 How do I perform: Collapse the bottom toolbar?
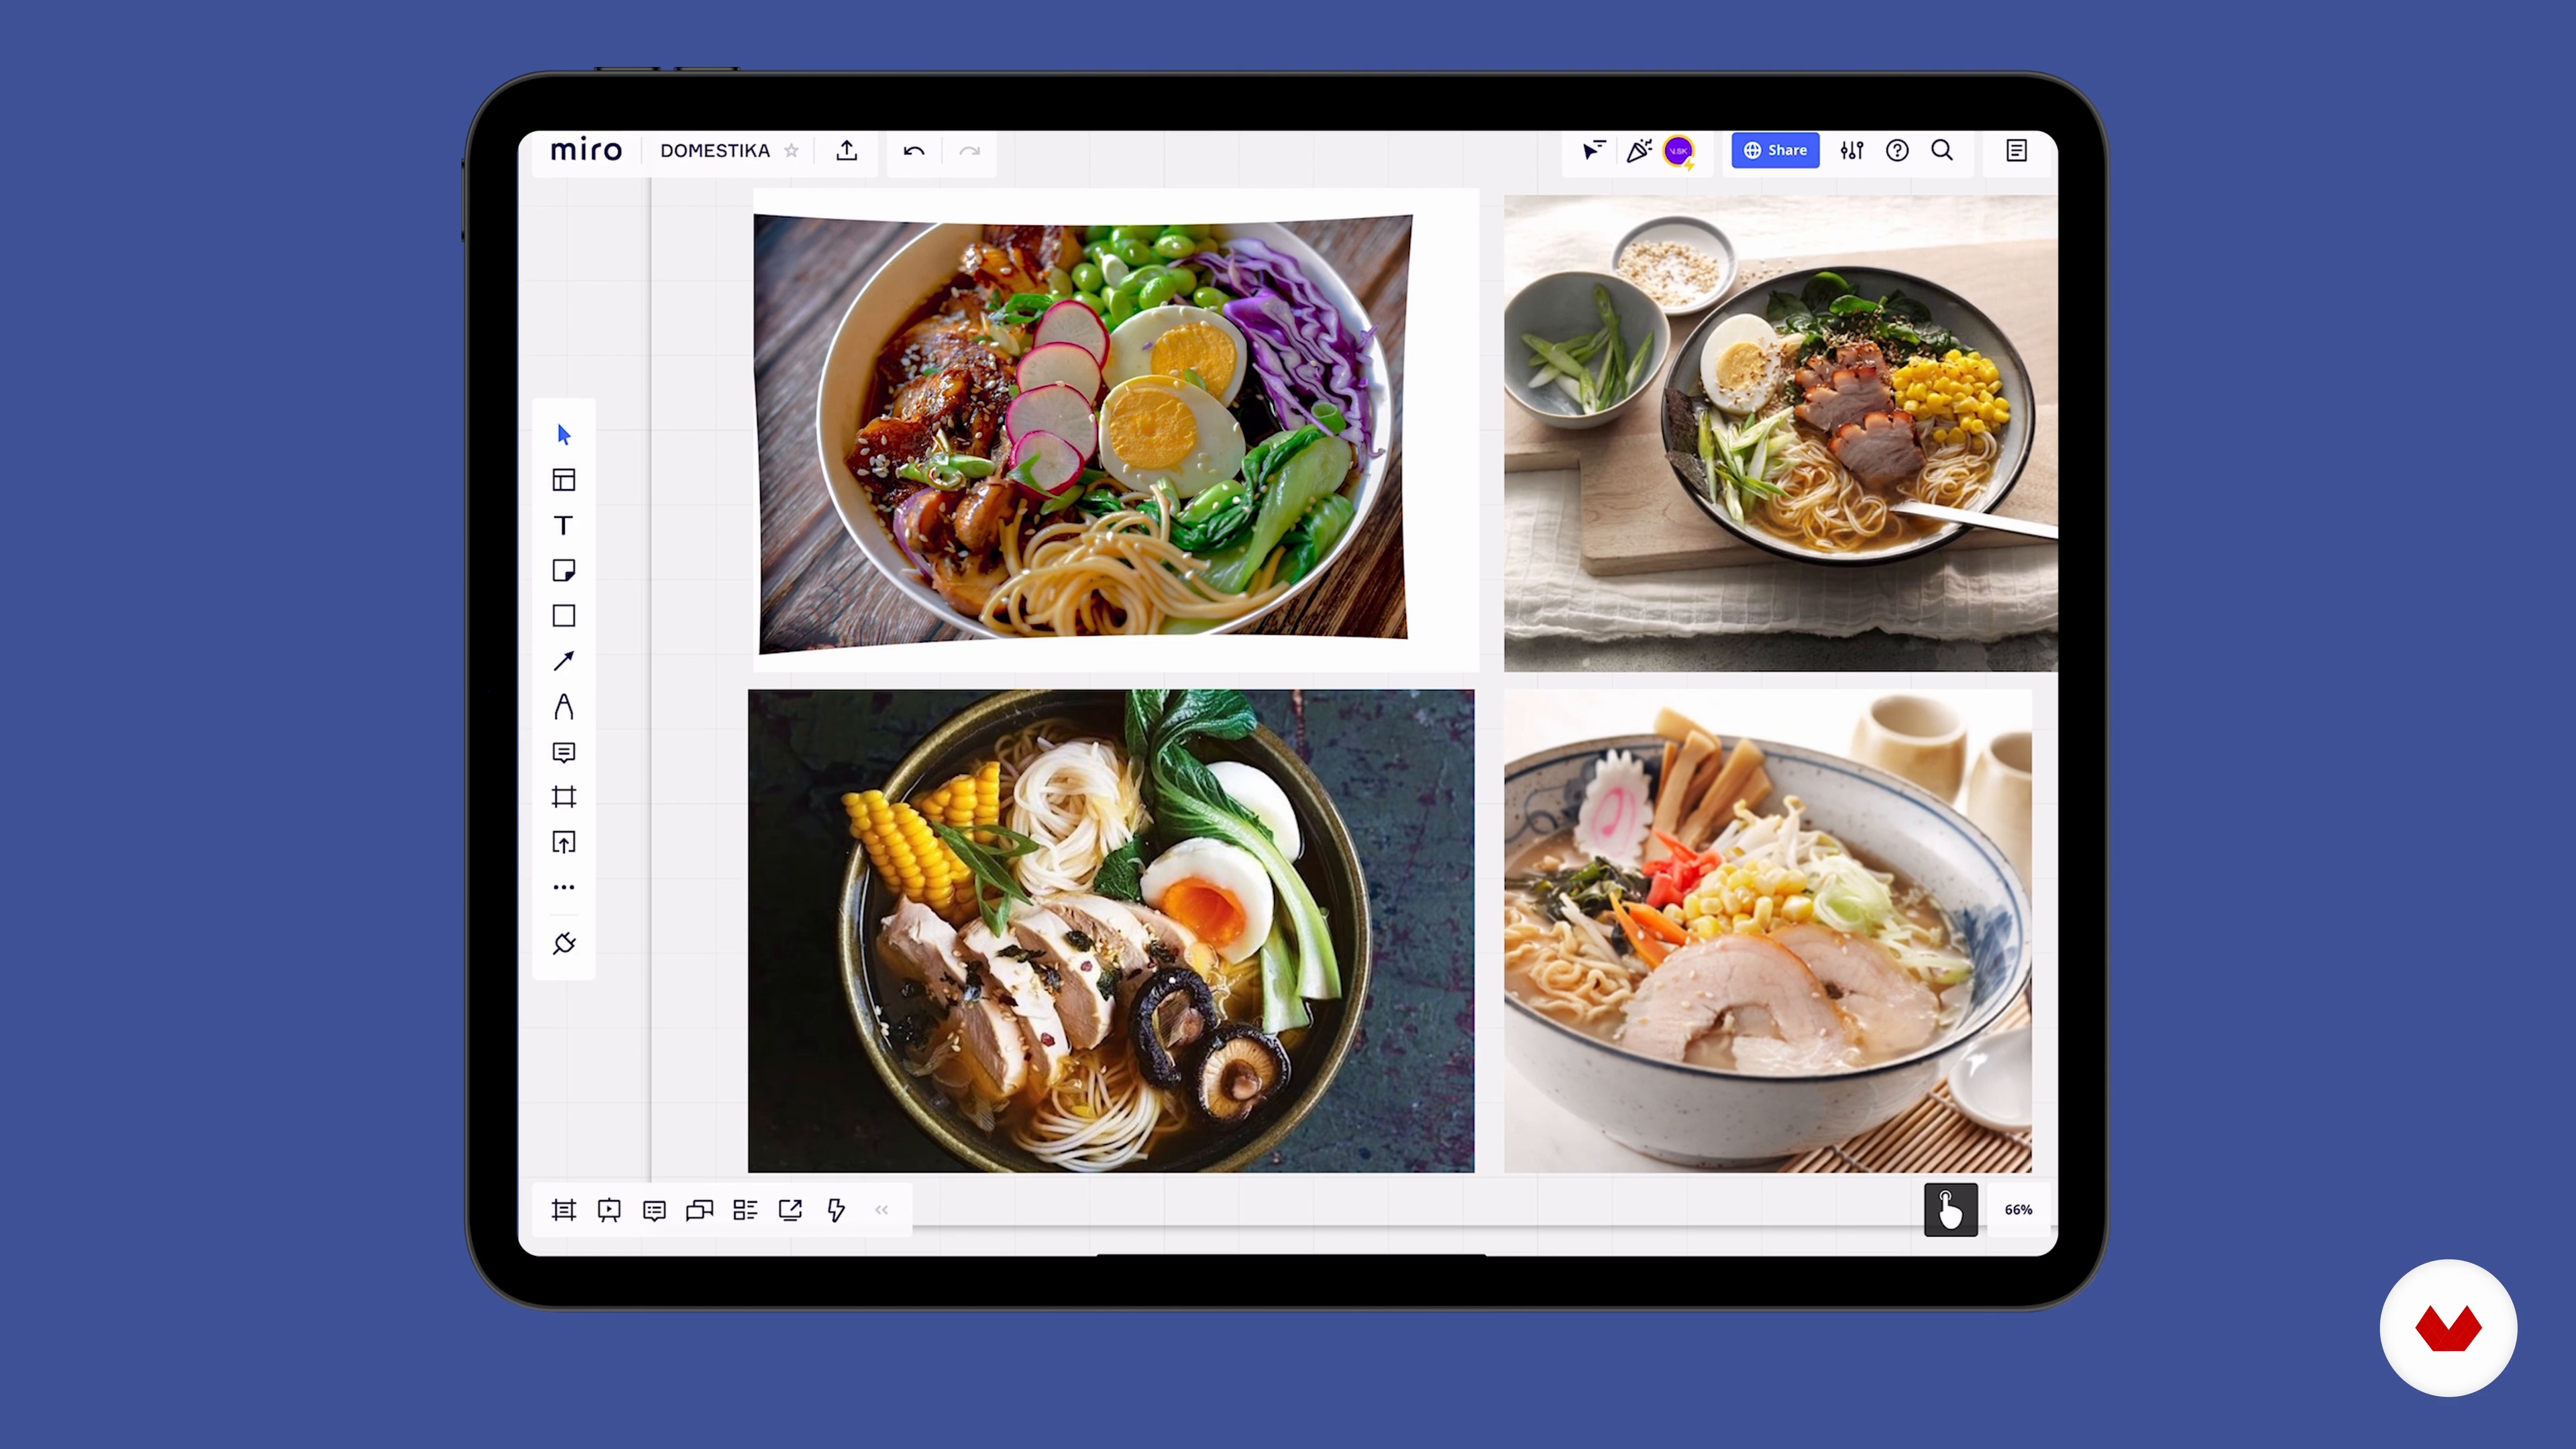pos(882,1210)
